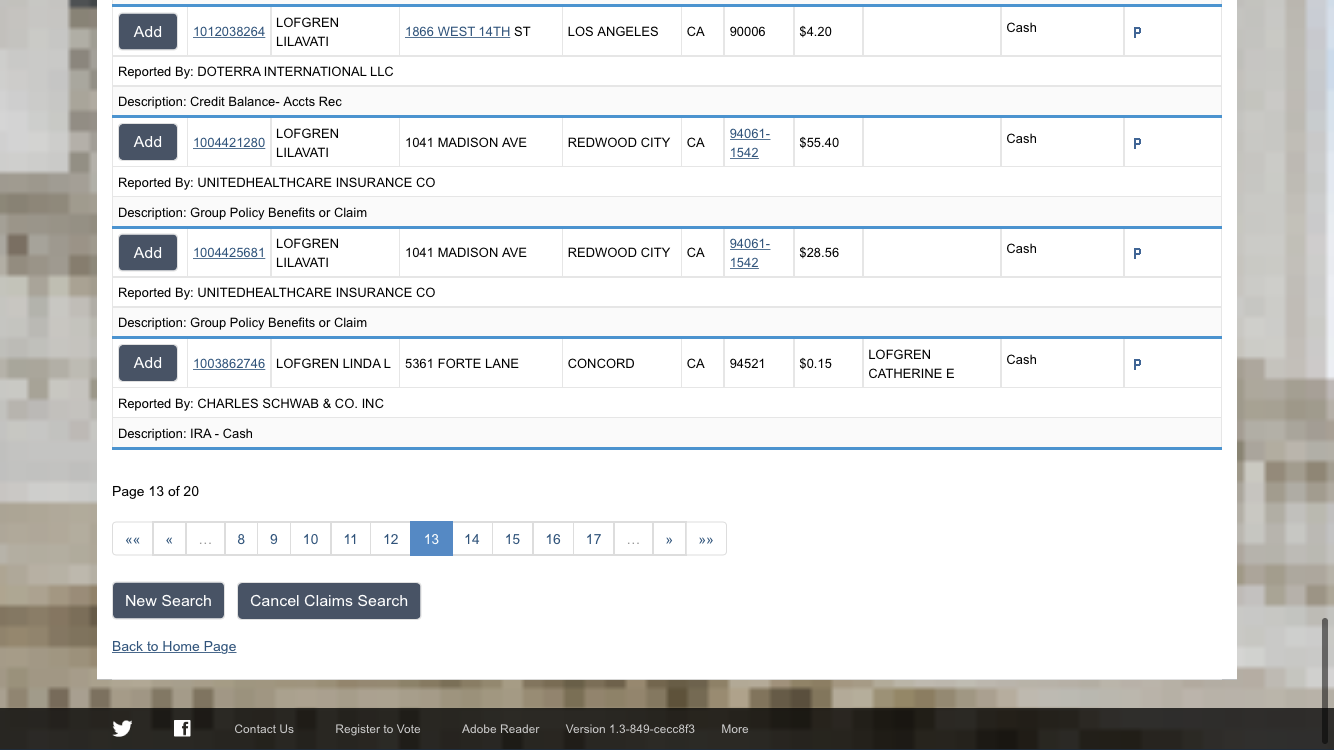Select Description Credit Balance- Accts Rec text
Screen dimensions: 1334x750
point(230,102)
